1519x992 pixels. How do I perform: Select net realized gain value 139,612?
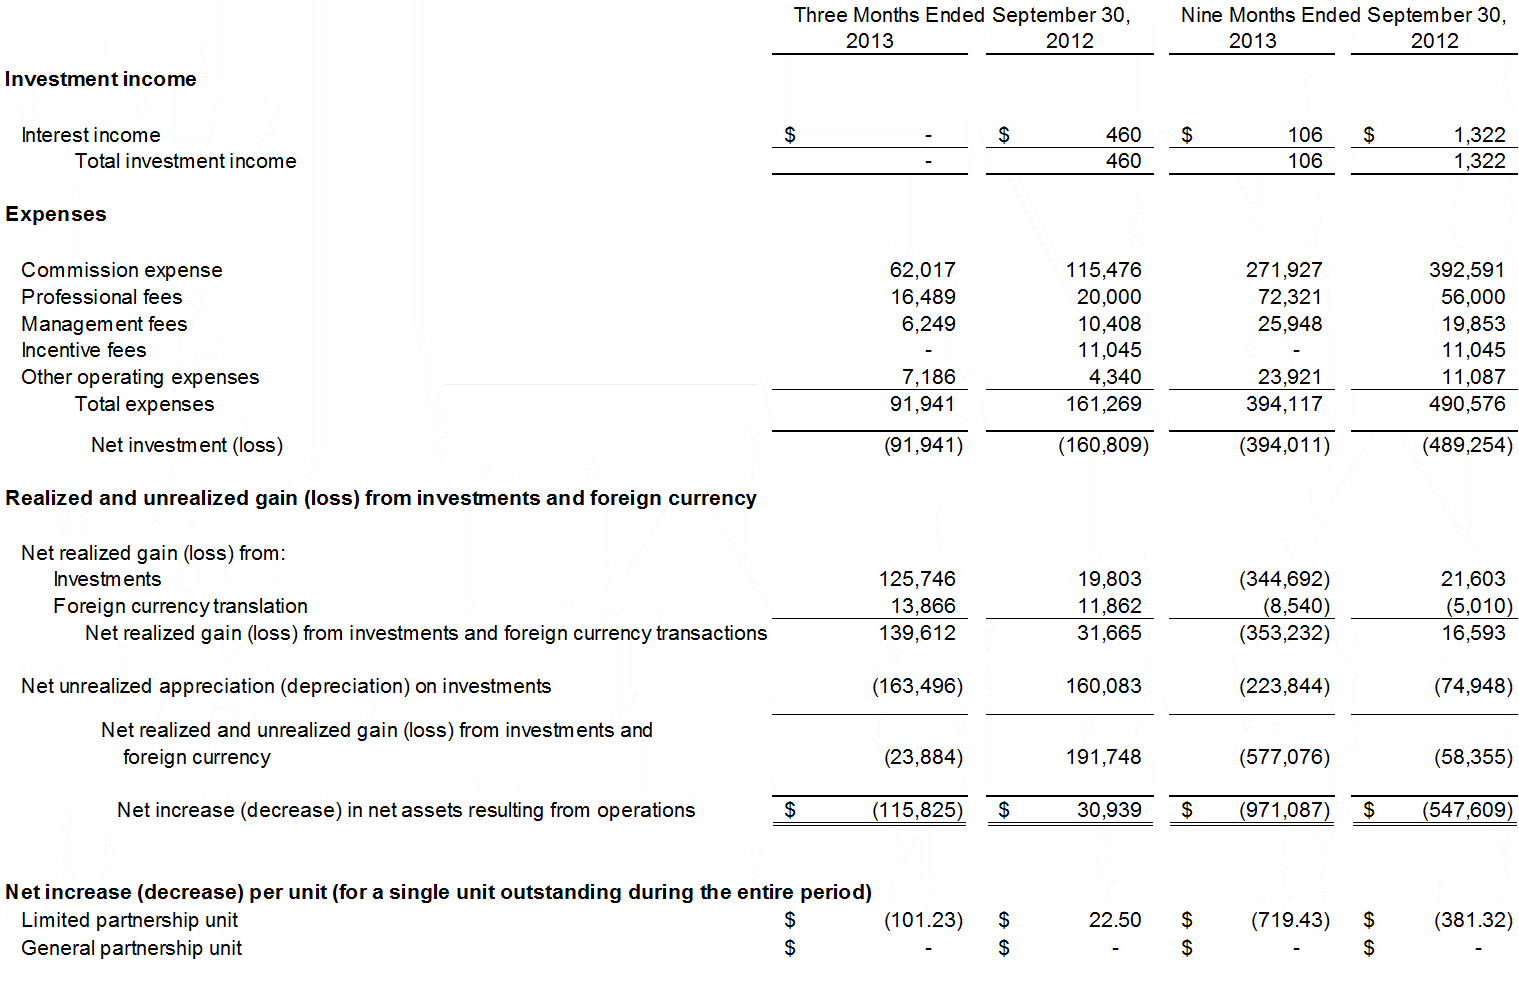(x=917, y=633)
